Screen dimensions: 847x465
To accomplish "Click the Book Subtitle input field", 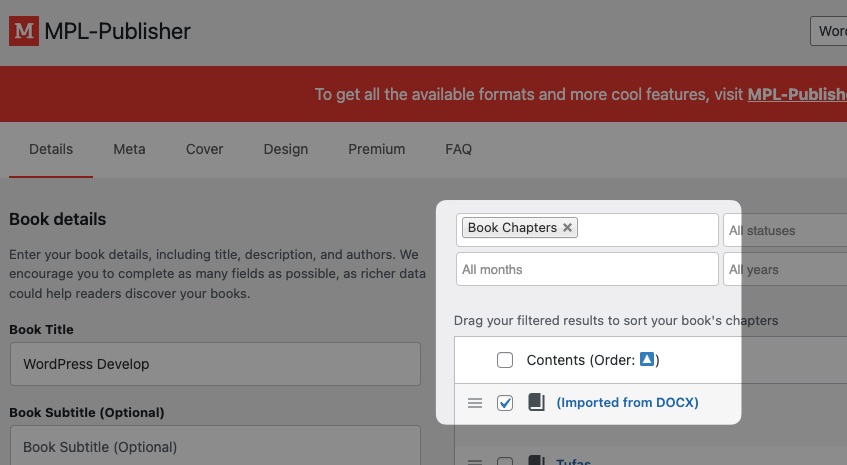I will click(214, 446).
